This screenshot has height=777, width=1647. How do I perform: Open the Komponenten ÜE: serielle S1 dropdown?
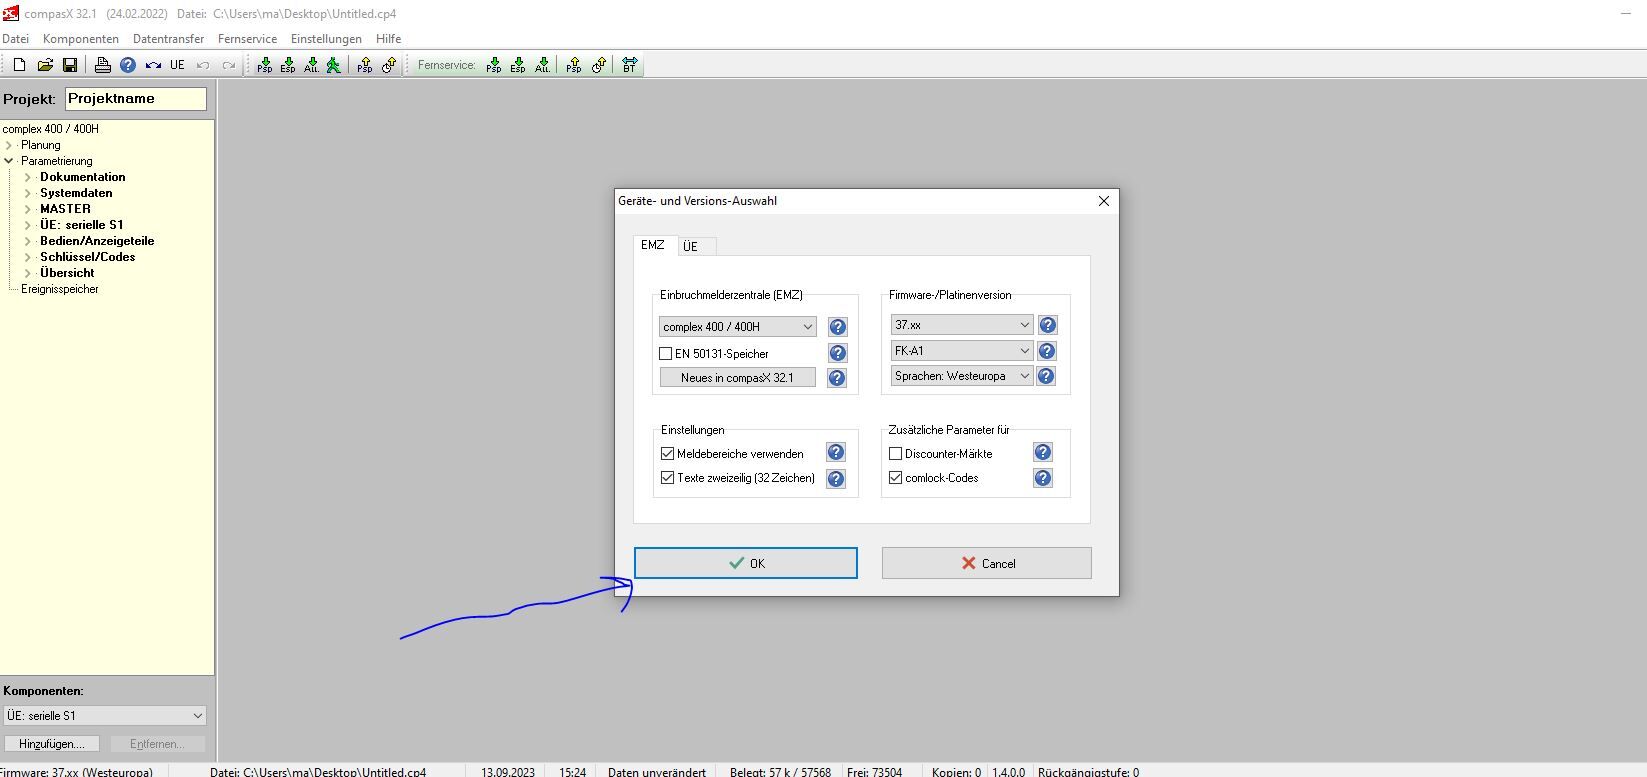(105, 715)
